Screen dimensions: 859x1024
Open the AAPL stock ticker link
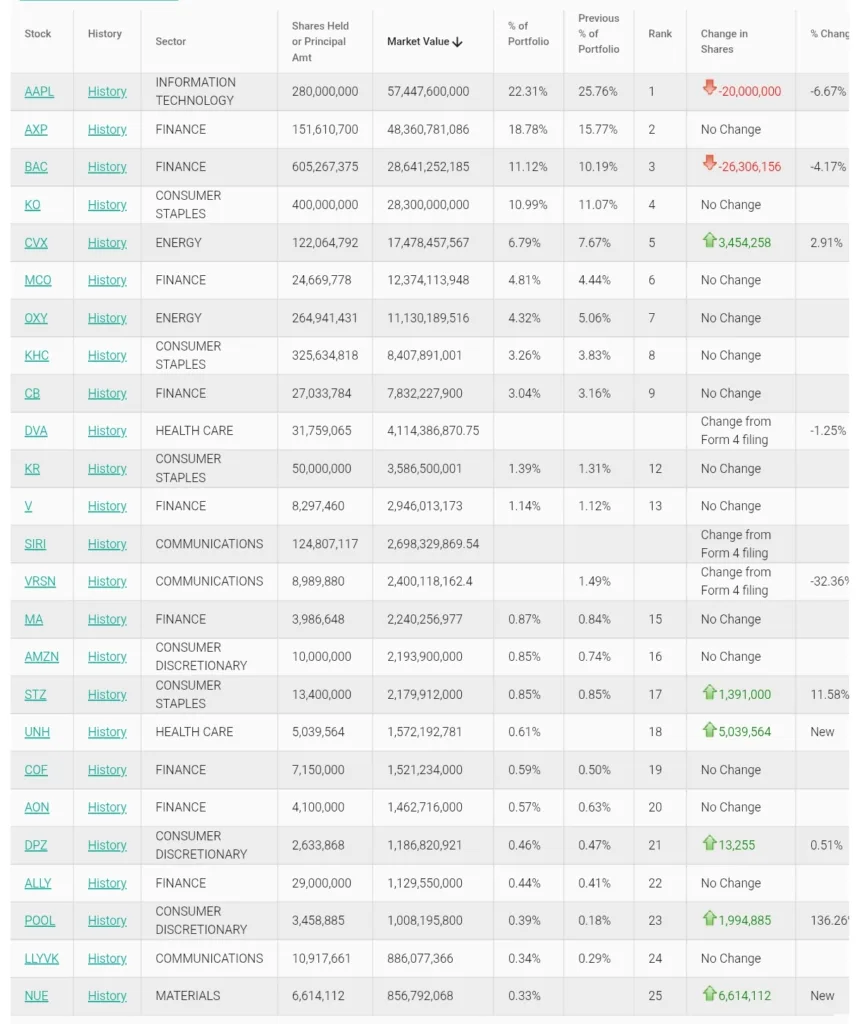click(39, 92)
